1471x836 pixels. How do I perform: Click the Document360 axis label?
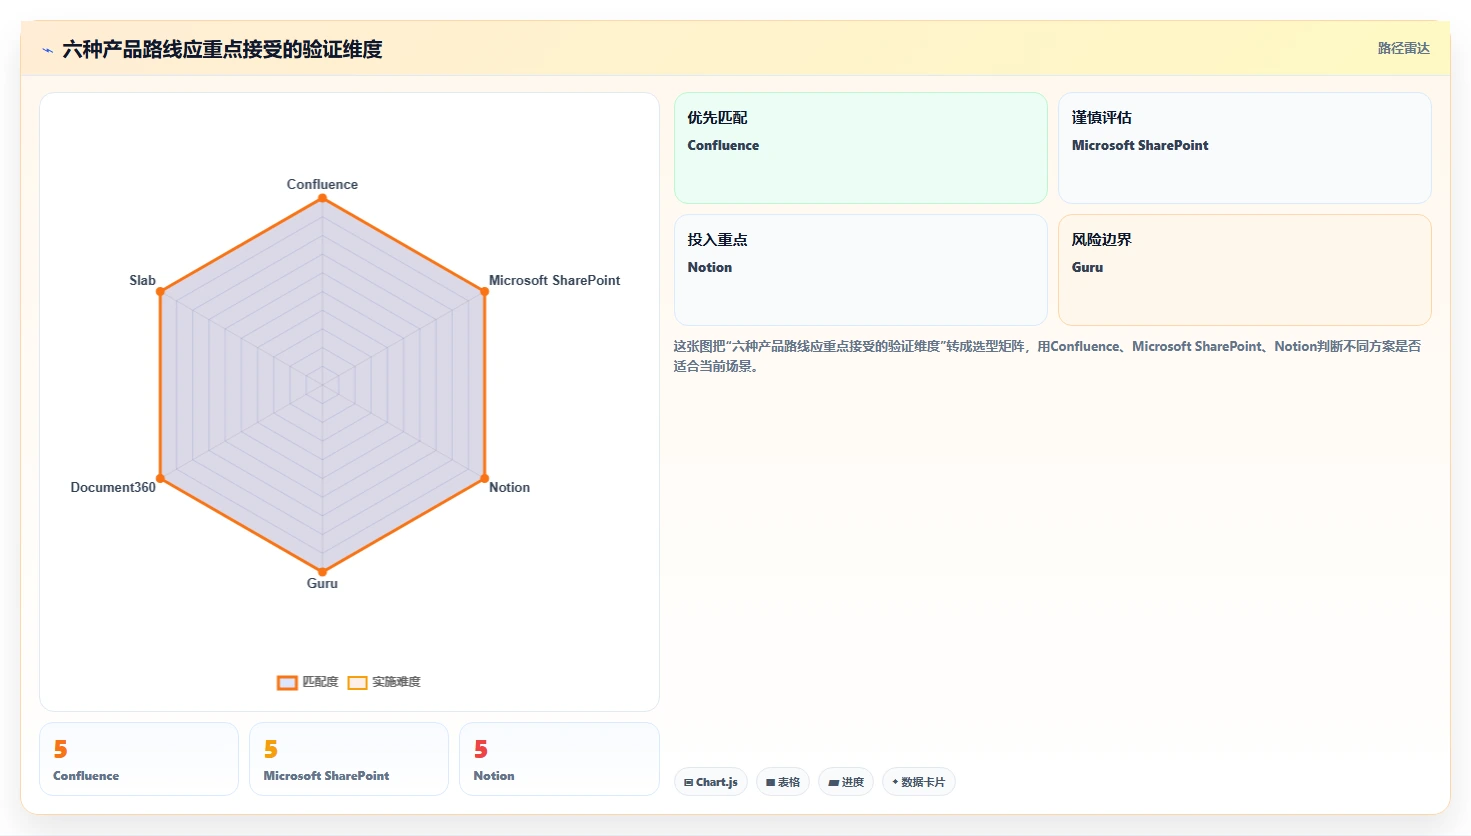[x=113, y=487]
